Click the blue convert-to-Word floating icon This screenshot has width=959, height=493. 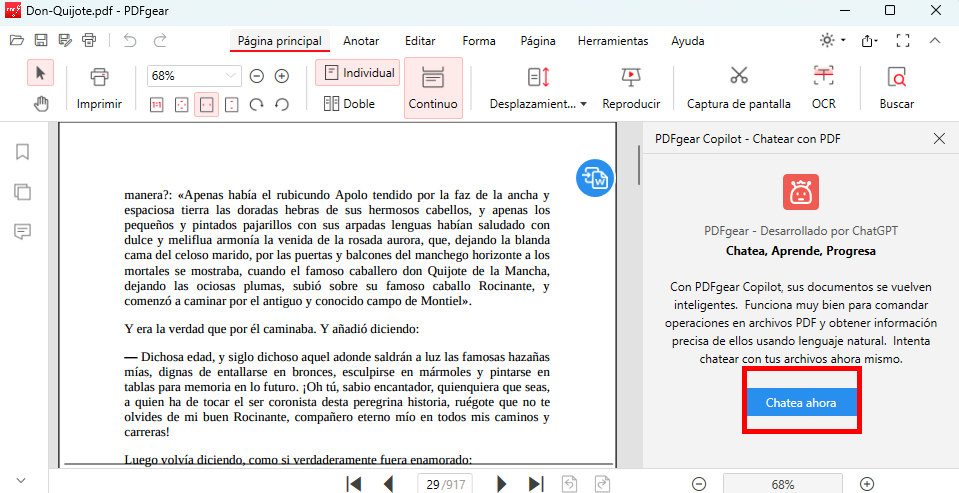click(x=595, y=177)
